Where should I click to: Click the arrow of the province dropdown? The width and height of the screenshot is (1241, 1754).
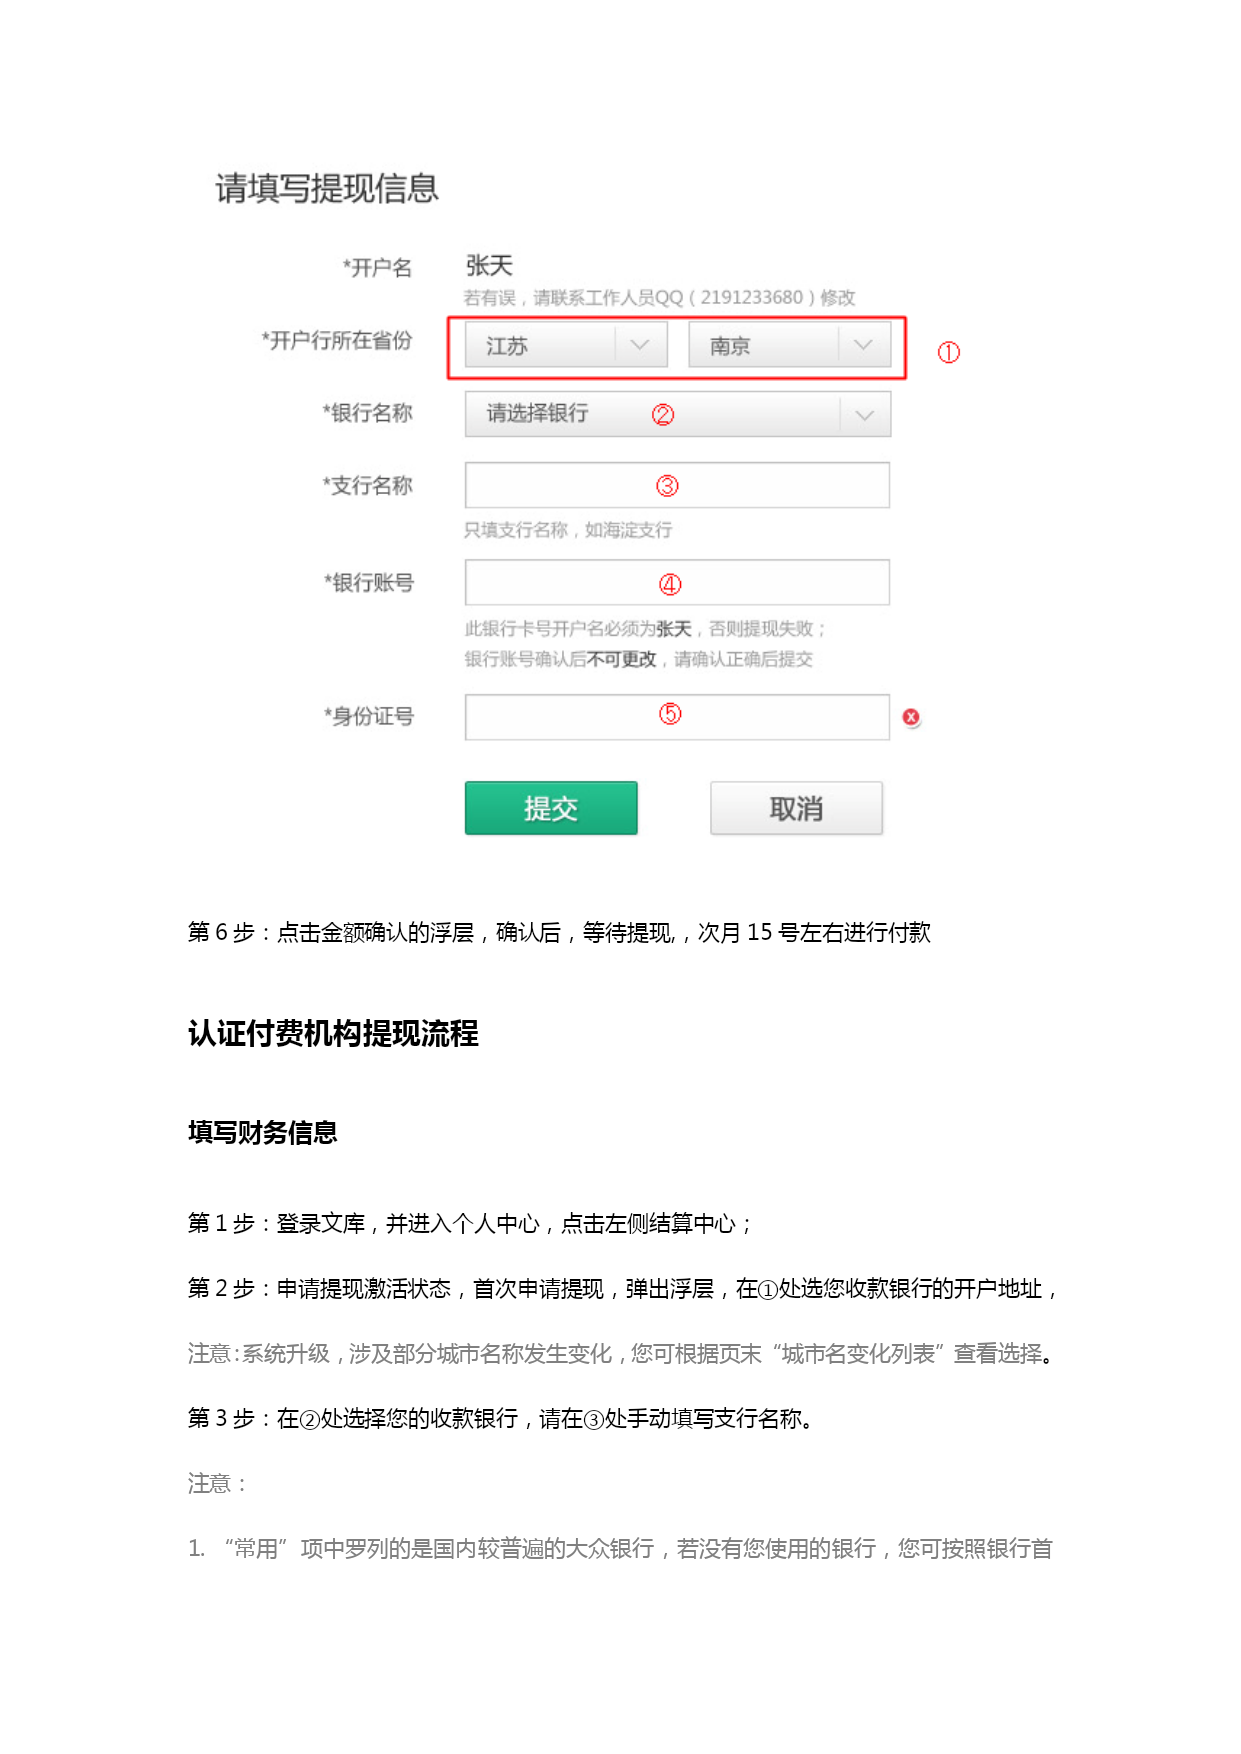coord(640,345)
